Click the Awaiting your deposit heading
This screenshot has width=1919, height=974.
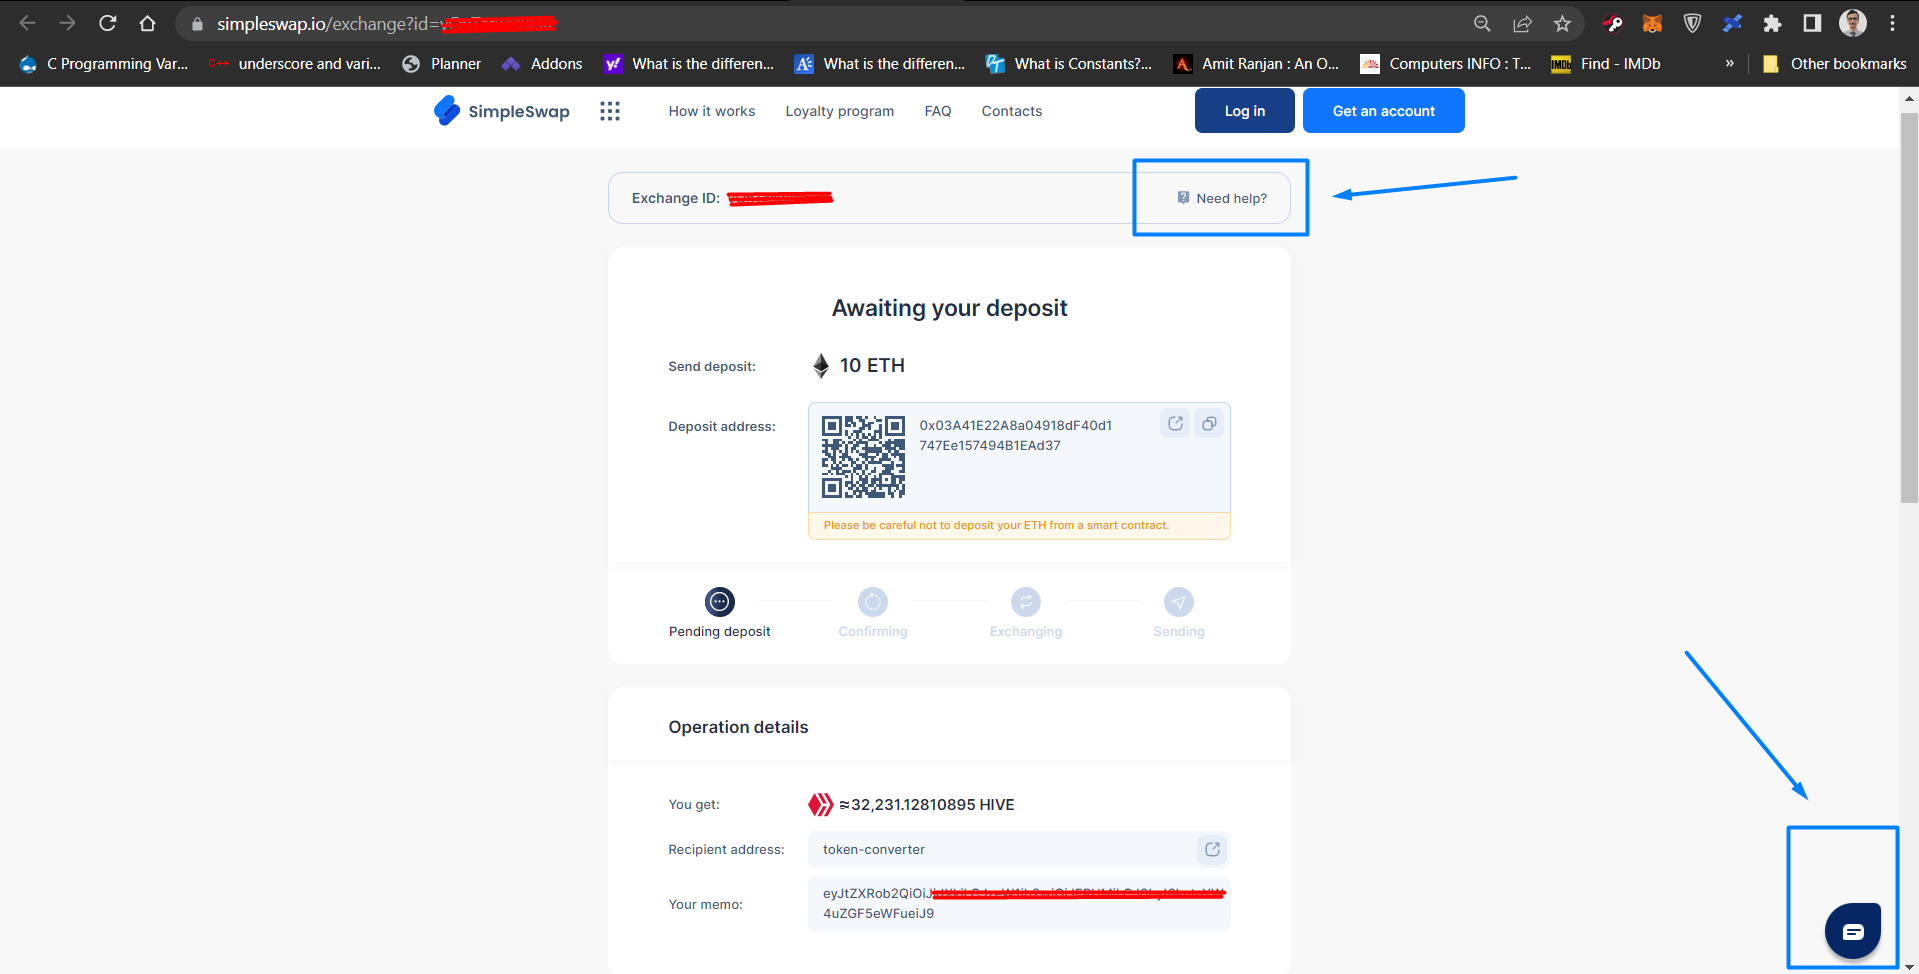click(949, 308)
